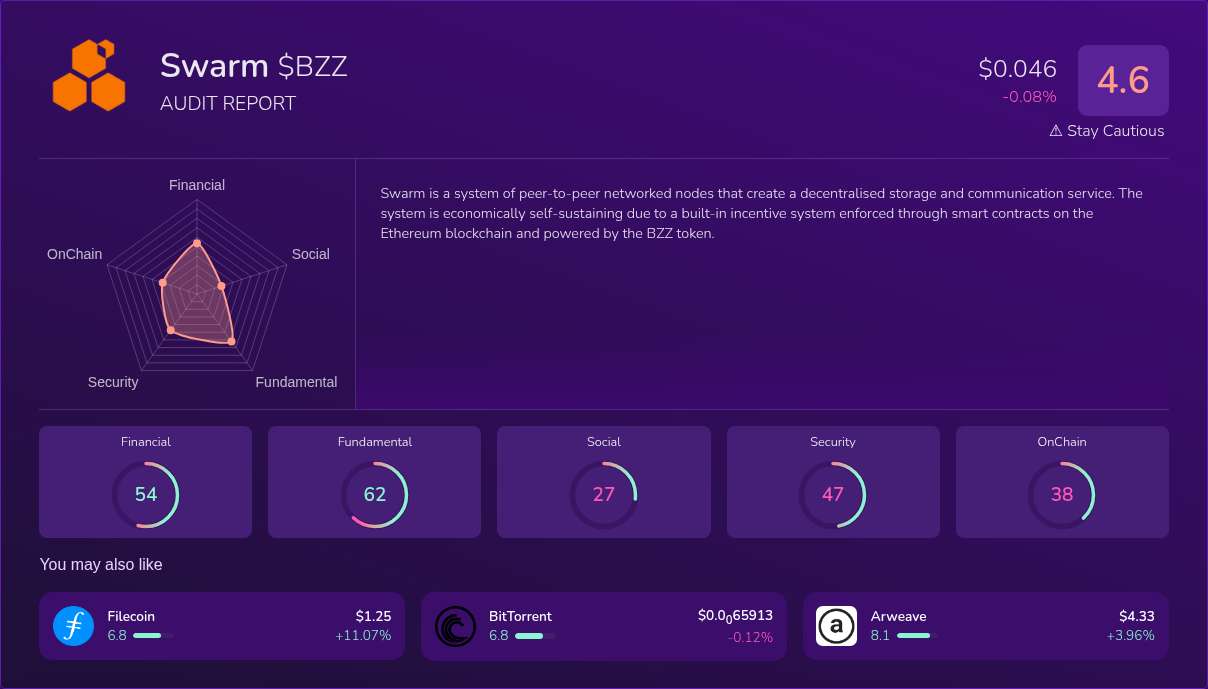The image size is (1208, 689).
Task: Click Filecoin's +11.07% change
Action: [x=363, y=635]
